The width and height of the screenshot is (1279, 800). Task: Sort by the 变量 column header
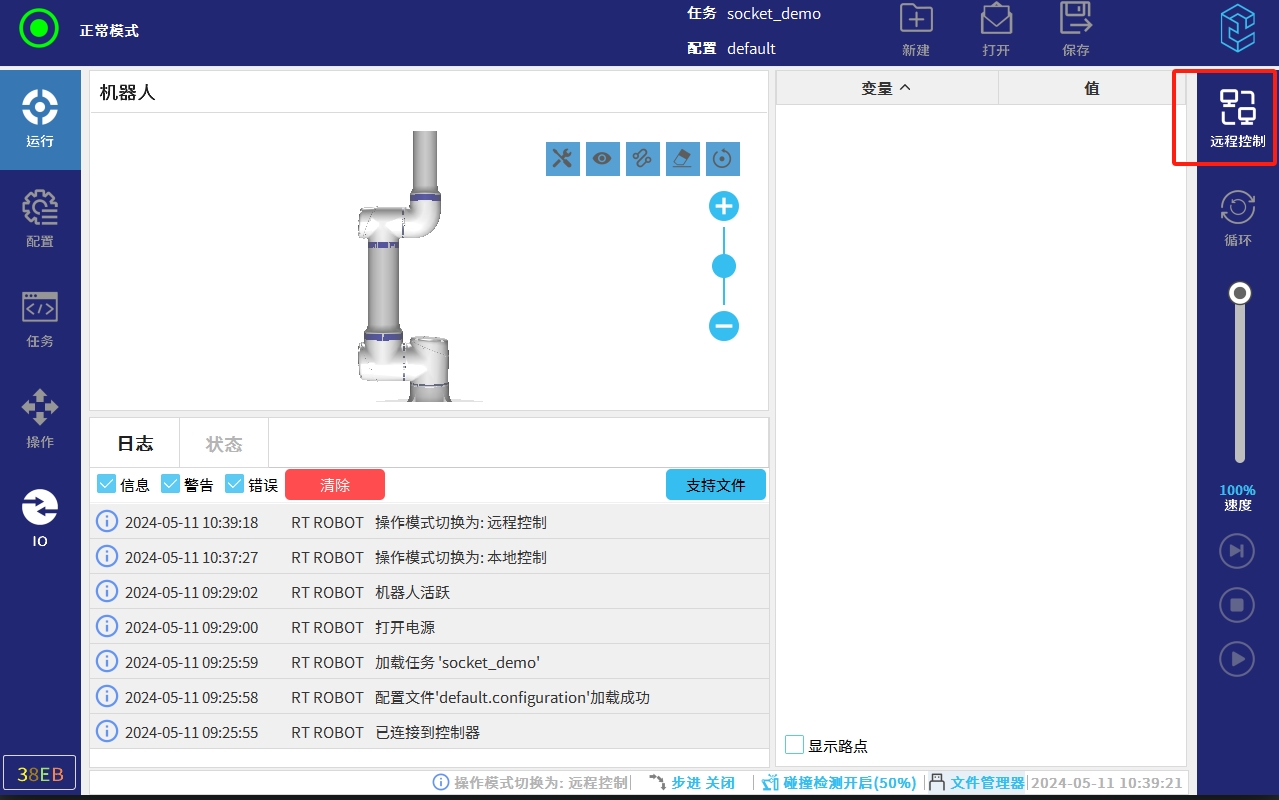(886, 88)
